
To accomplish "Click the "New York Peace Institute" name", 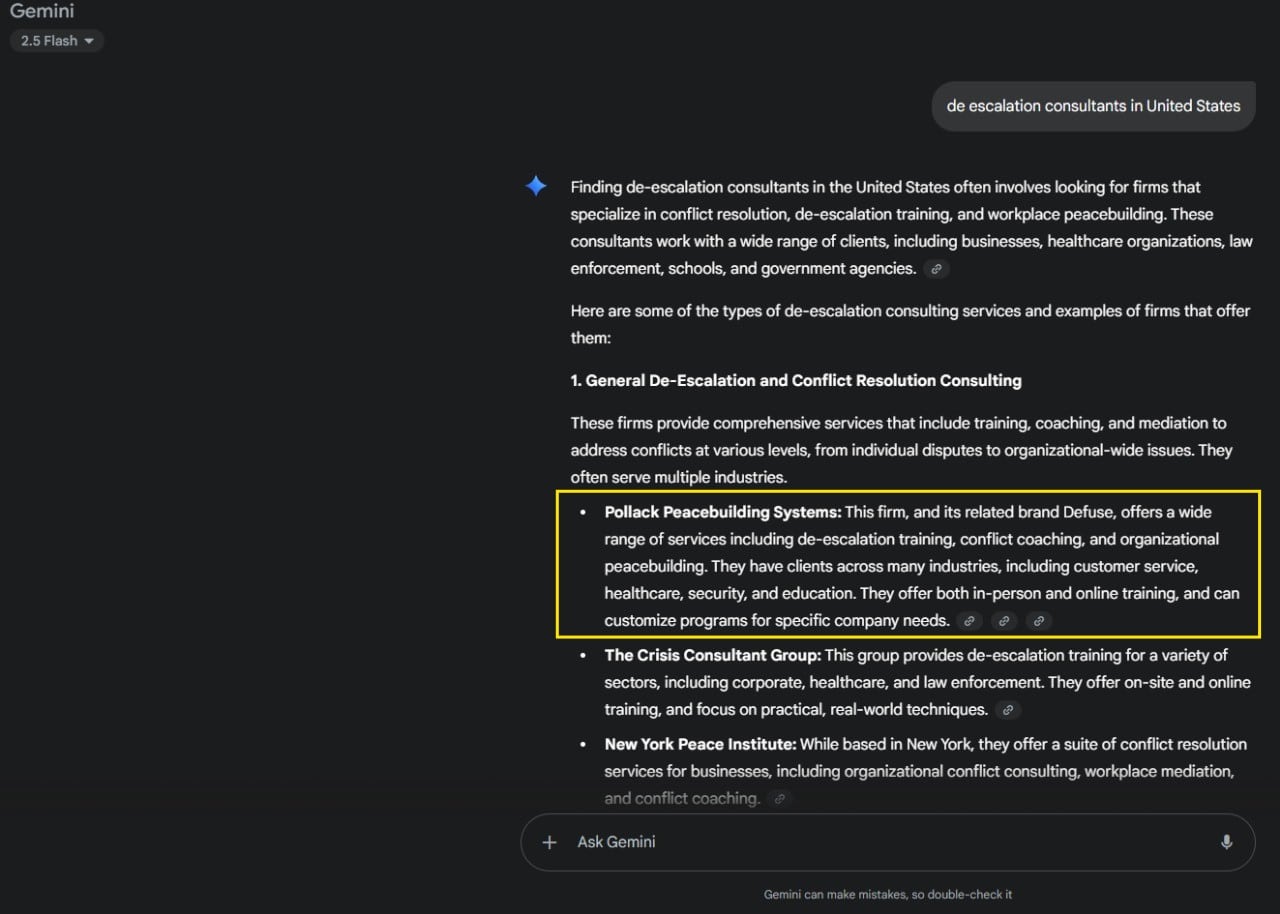I will (700, 744).
